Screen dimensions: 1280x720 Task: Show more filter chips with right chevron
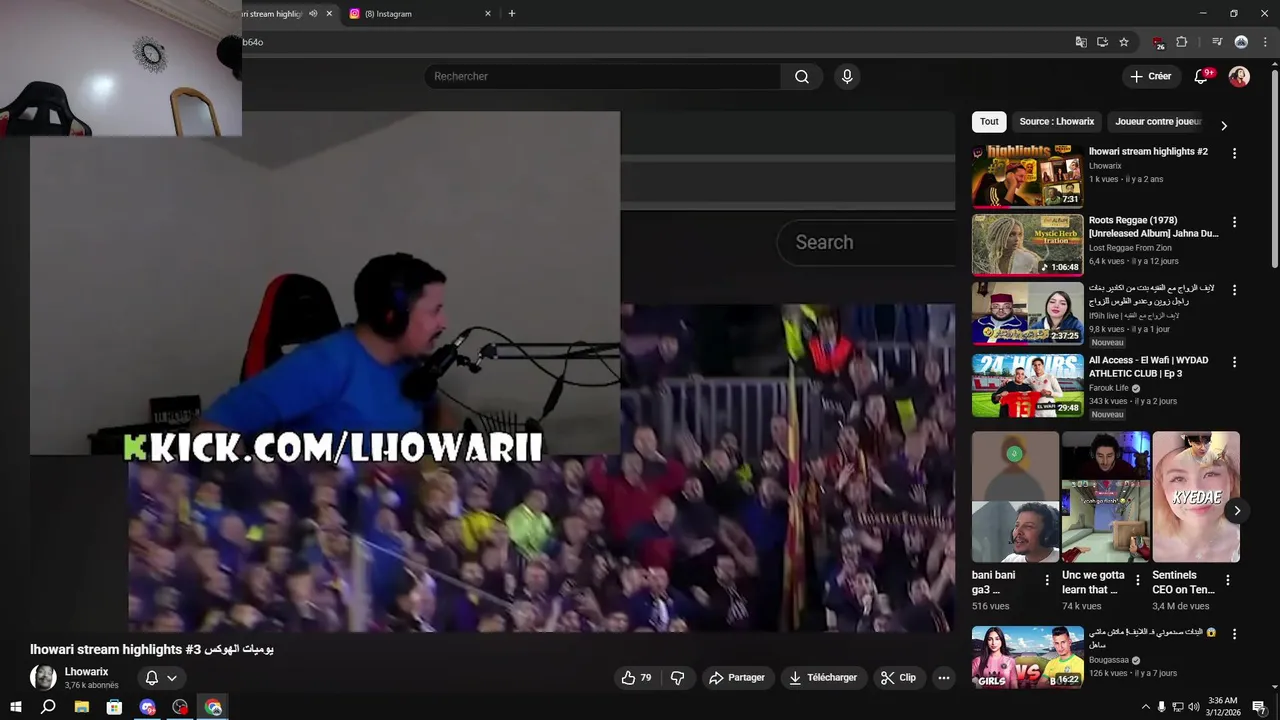(x=1223, y=126)
